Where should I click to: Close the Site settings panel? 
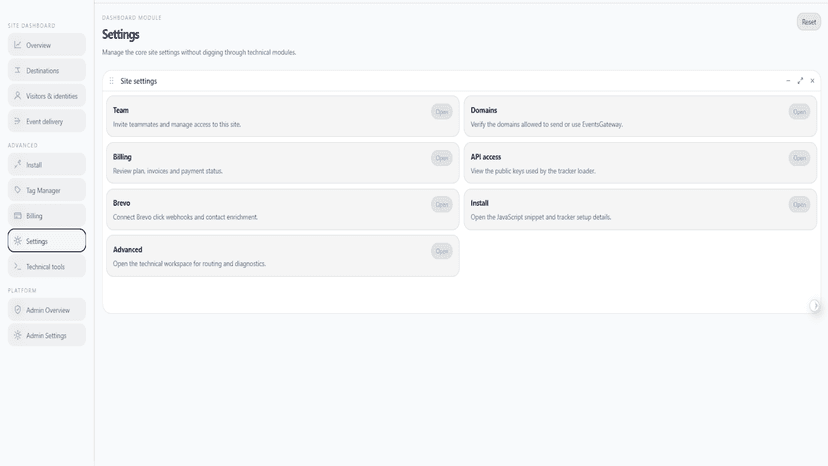(812, 81)
